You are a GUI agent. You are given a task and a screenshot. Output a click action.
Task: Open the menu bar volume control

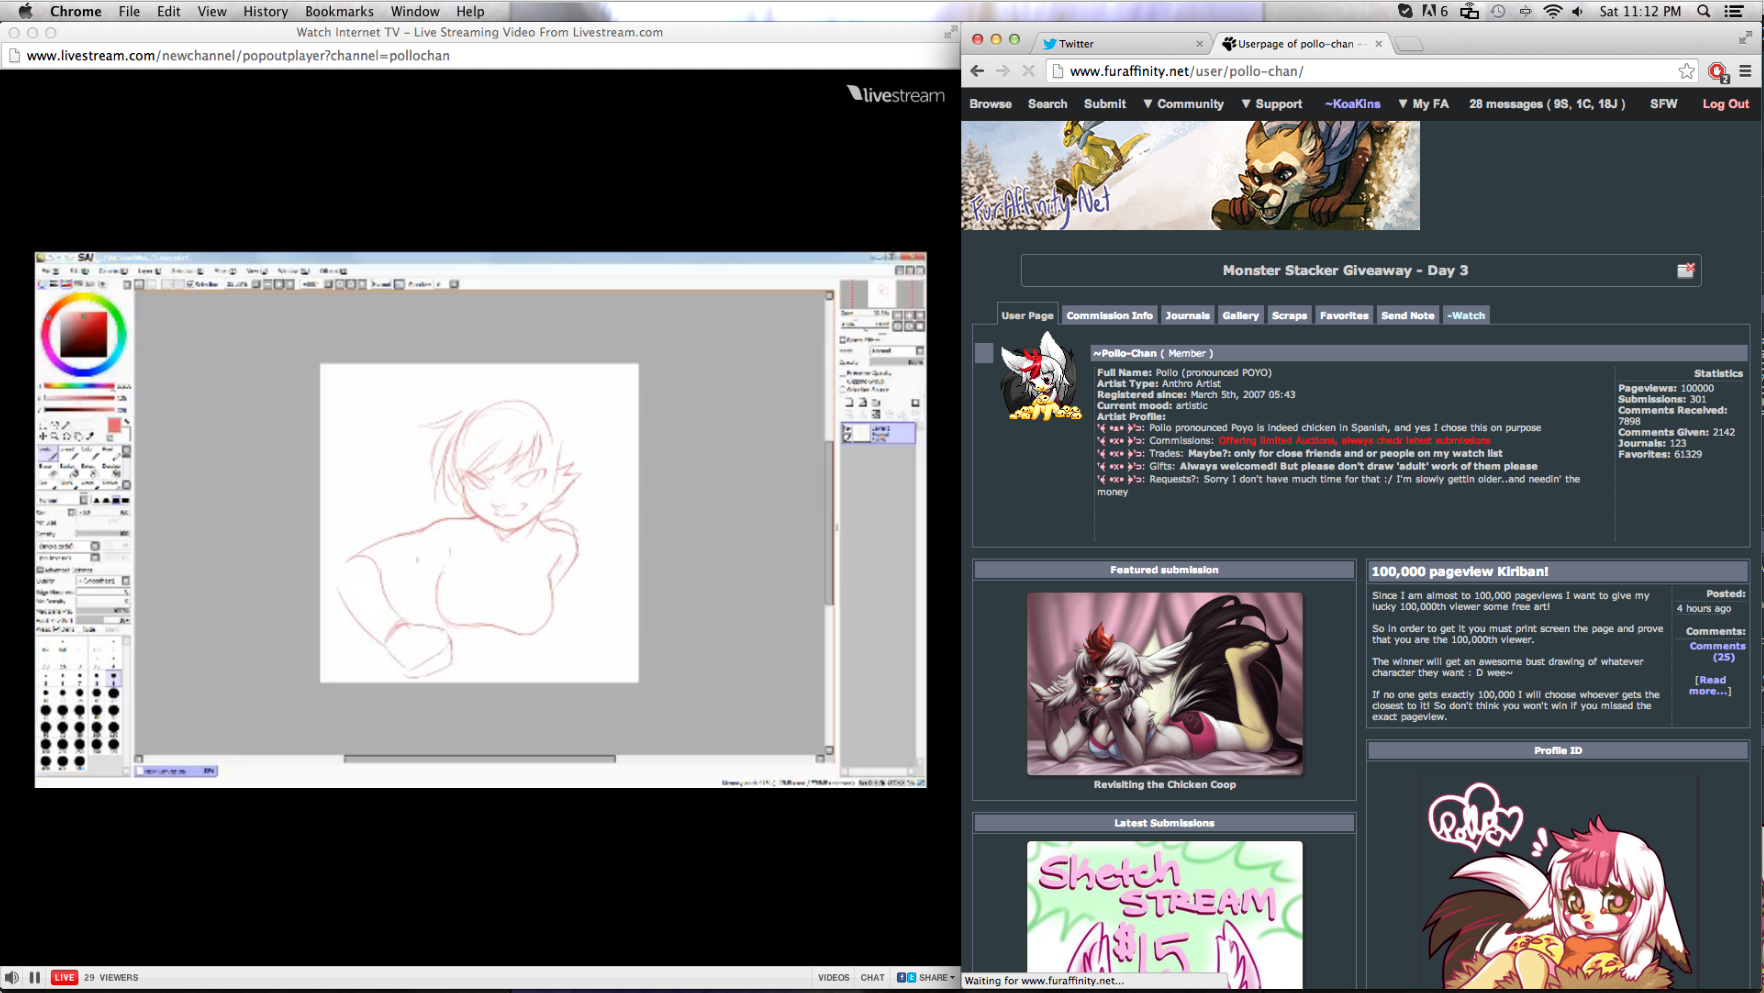point(1577,11)
